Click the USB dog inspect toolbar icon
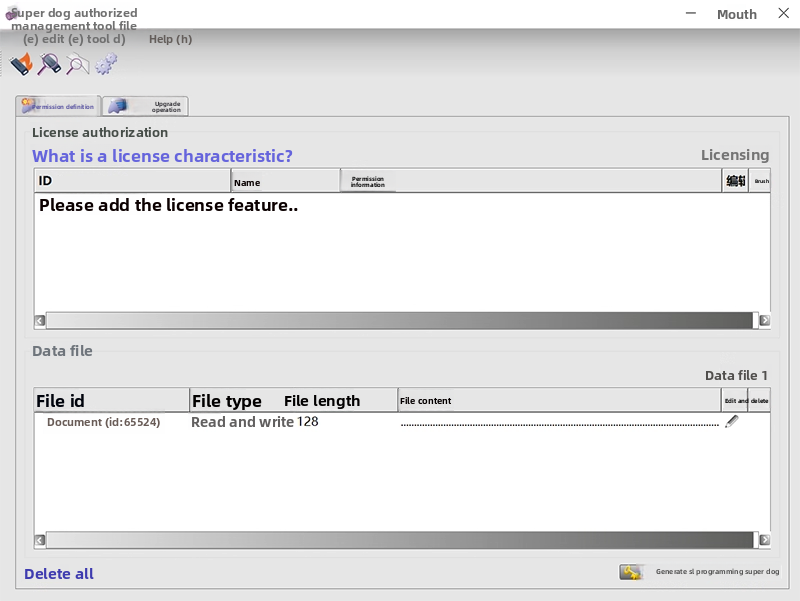The height and width of the screenshot is (601, 800). point(49,65)
